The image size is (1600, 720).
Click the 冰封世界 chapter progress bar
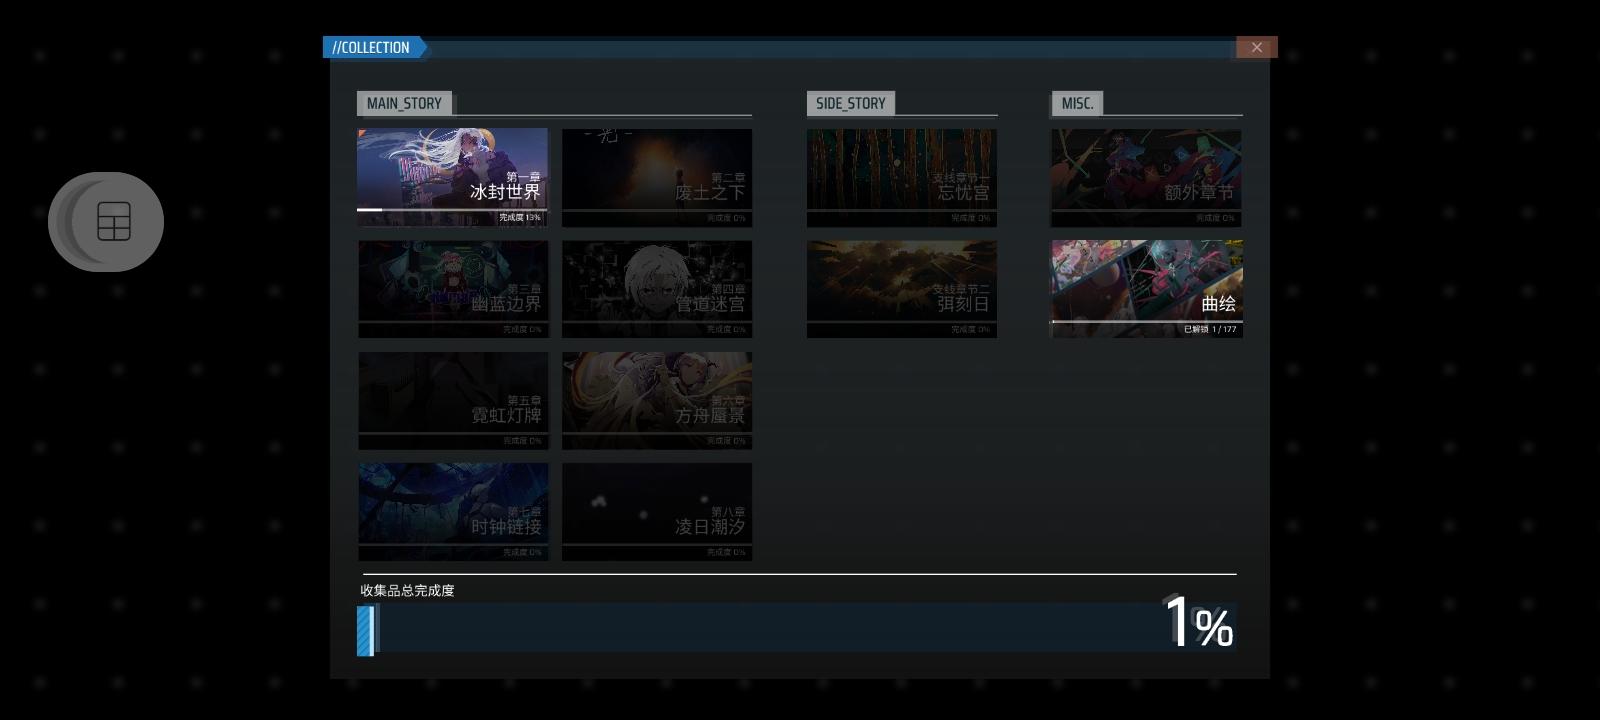pos(452,209)
